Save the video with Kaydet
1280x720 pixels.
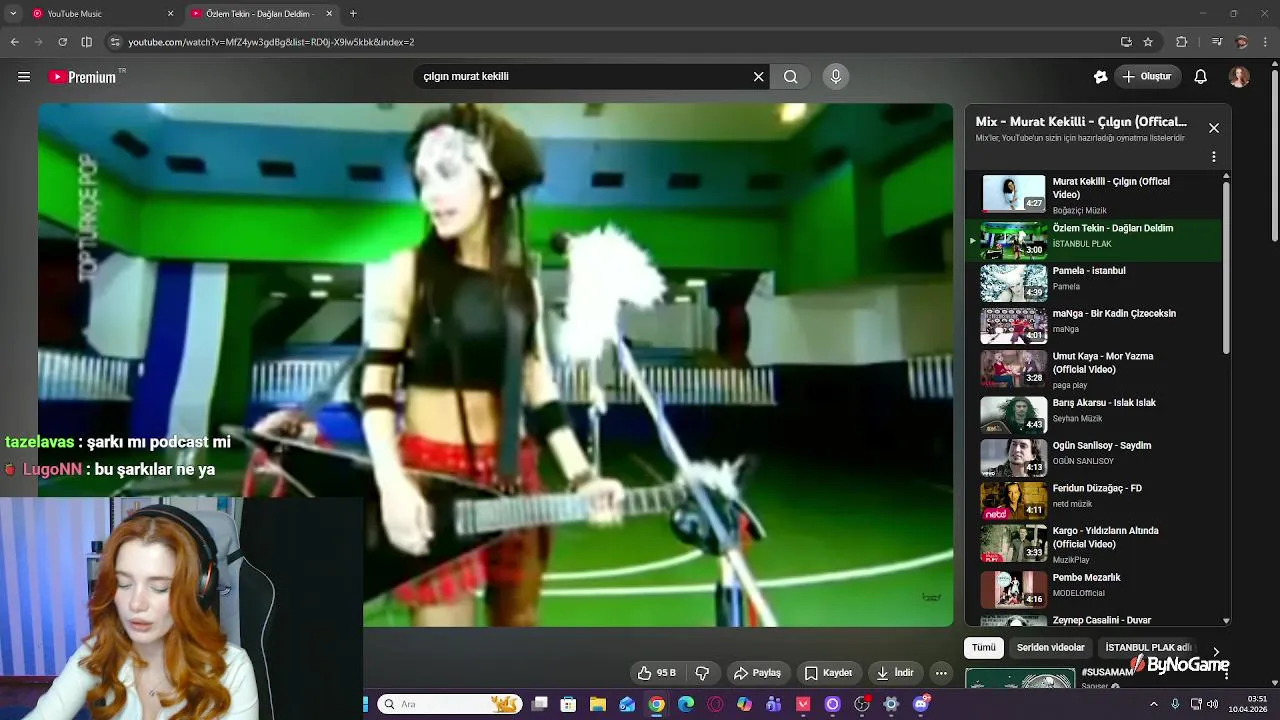coord(828,673)
